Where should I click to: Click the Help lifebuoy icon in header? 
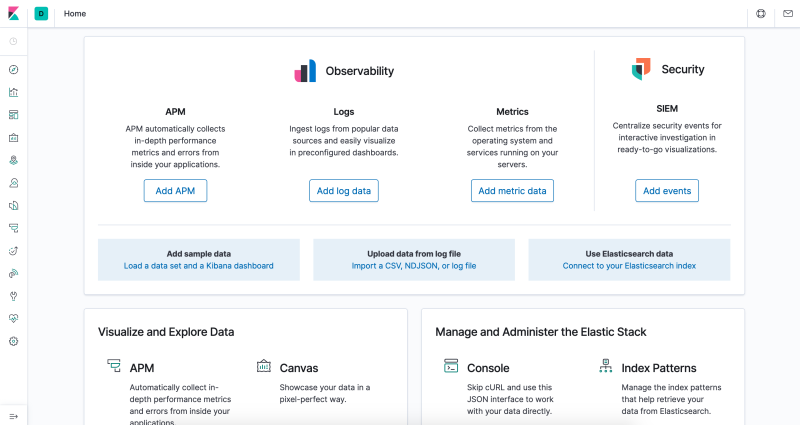pos(761,14)
